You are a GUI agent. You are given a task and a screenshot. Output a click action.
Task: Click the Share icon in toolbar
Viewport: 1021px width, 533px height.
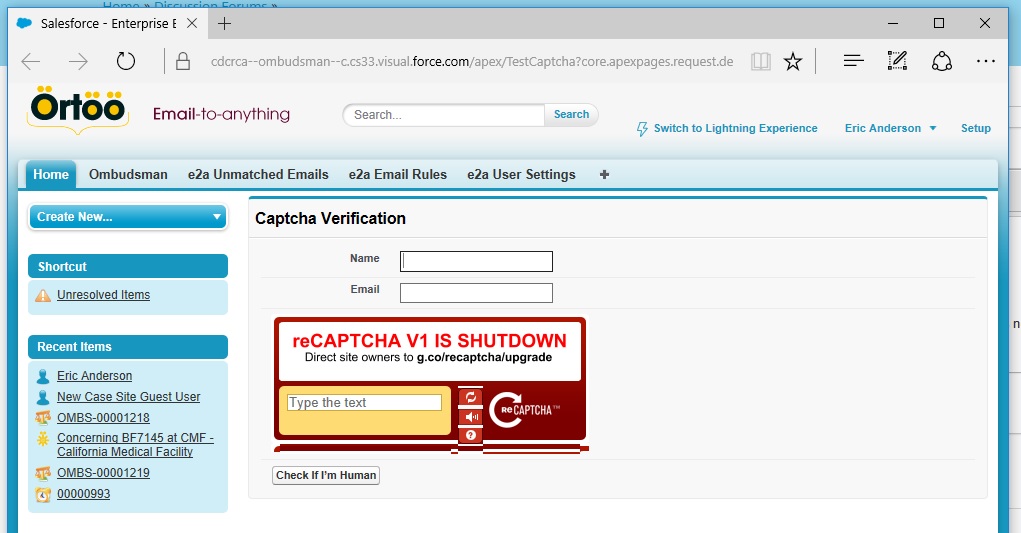[x=942, y=61]
